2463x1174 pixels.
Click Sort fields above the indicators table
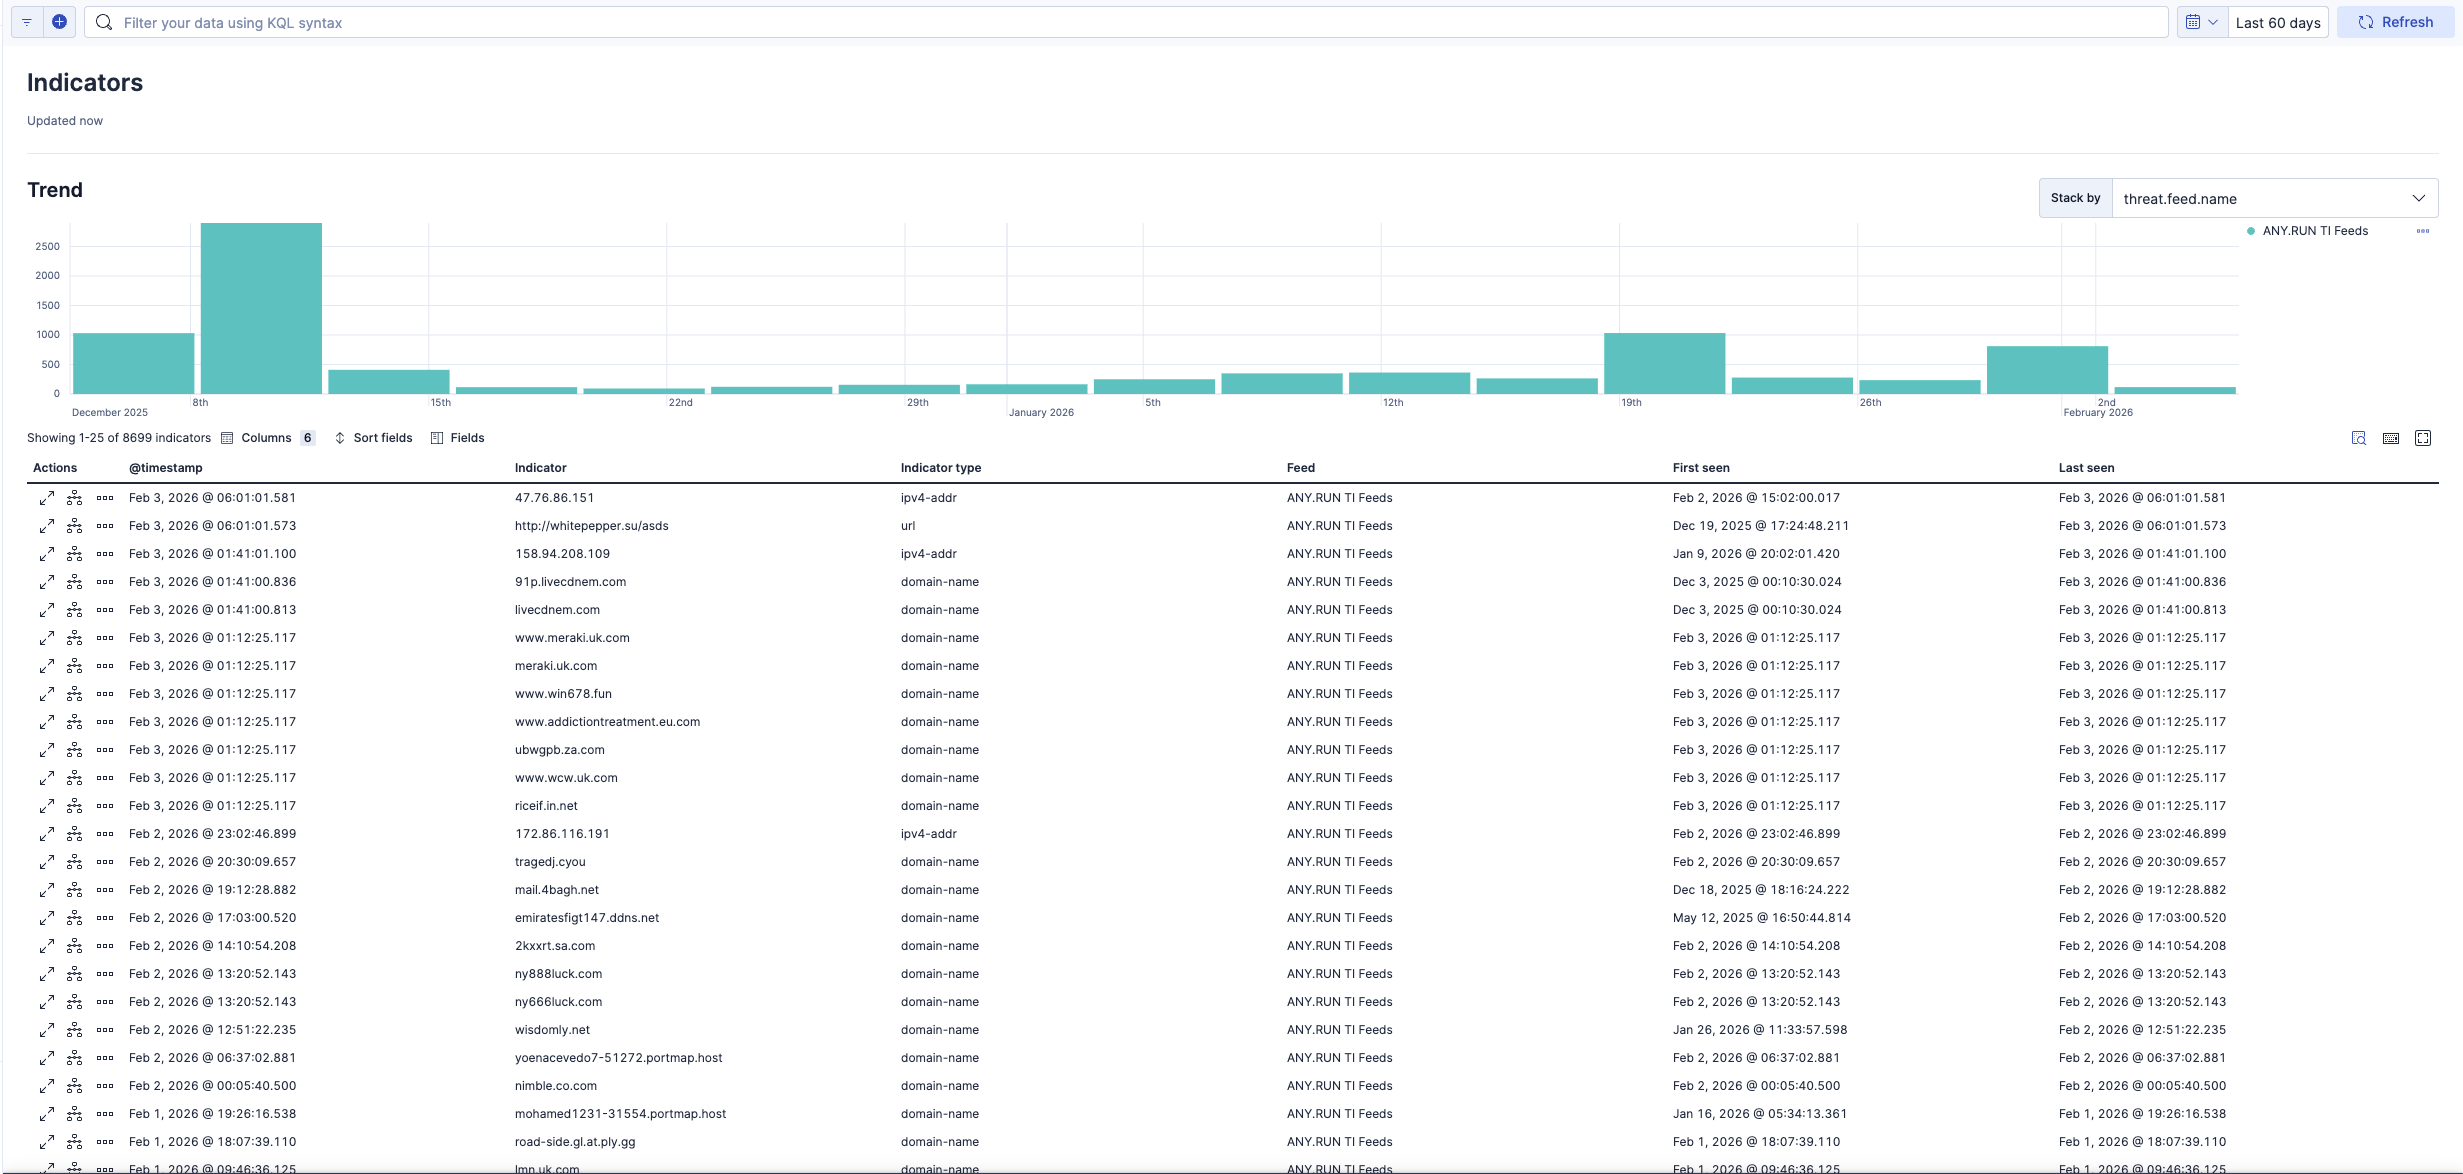[373, 437]
